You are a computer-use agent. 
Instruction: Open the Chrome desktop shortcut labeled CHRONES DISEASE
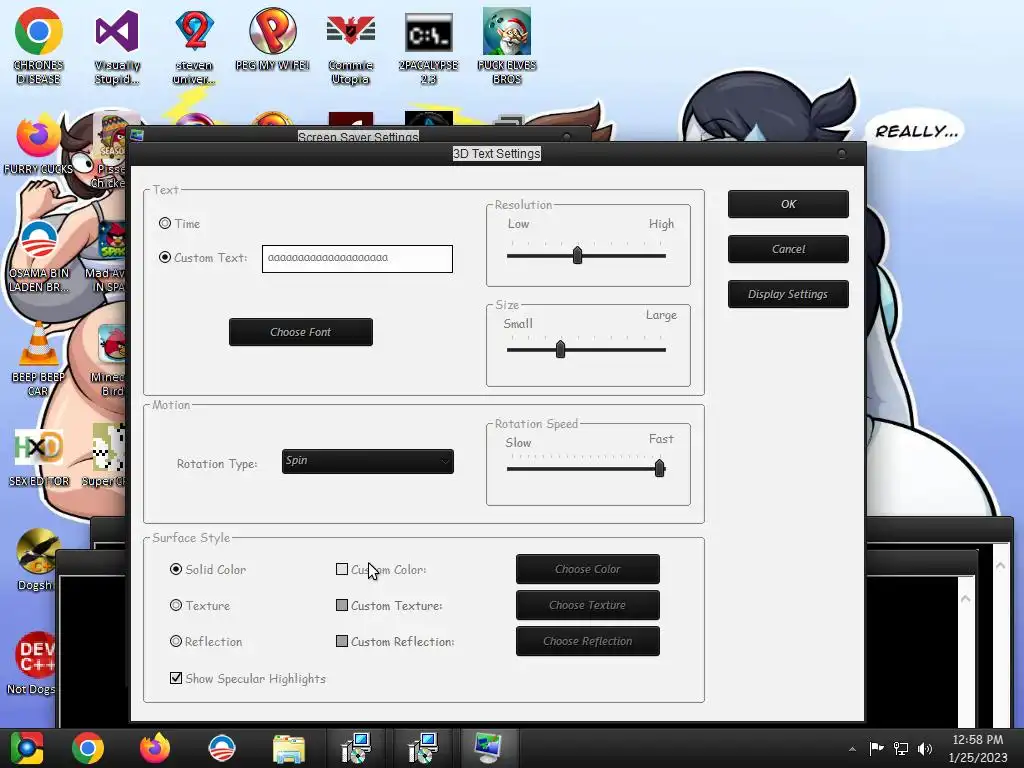pyautogui.click(x=39, y=46)
